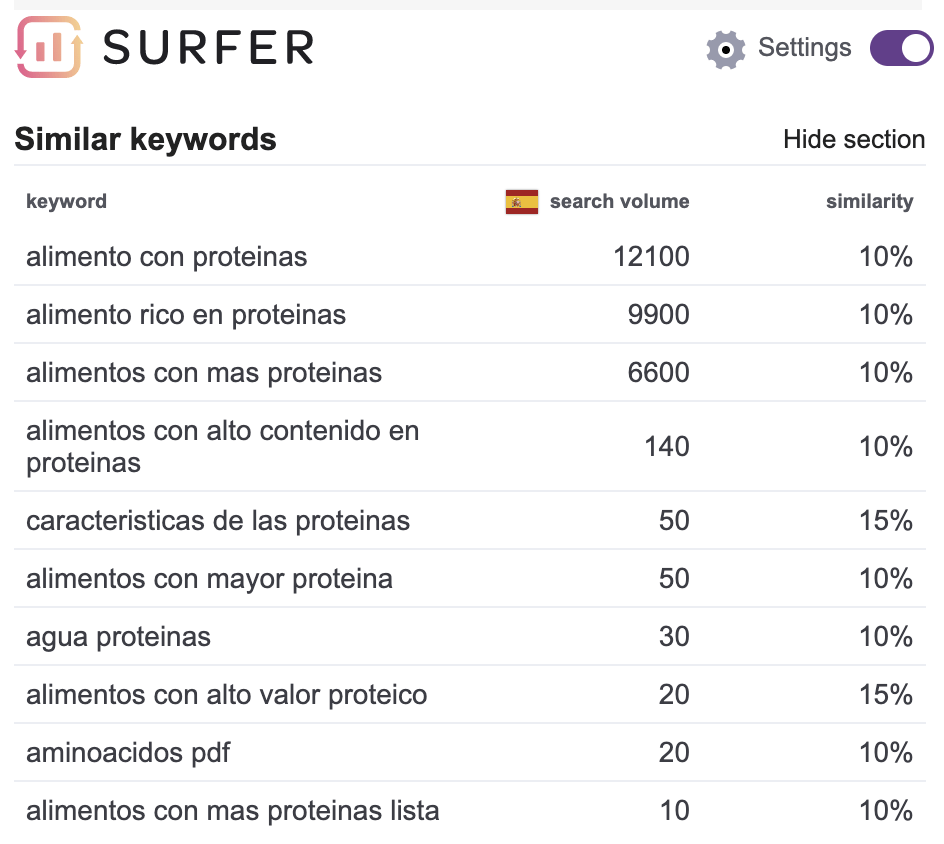
Task: Click 'alimentos con mas proteinas' keyword
Action: tap(204, 373)
